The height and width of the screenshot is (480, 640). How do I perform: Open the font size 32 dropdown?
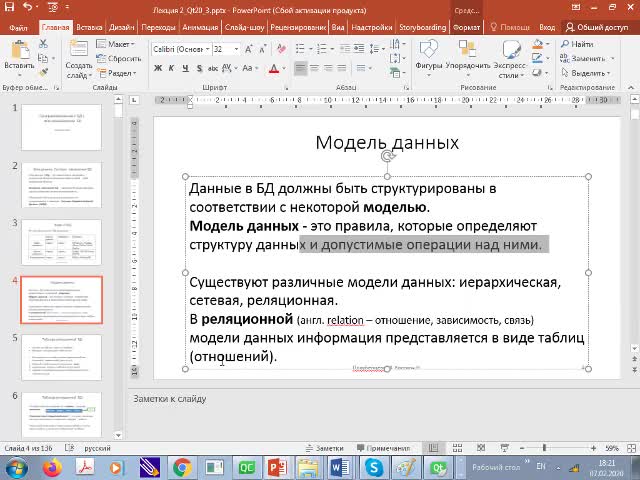236,49
